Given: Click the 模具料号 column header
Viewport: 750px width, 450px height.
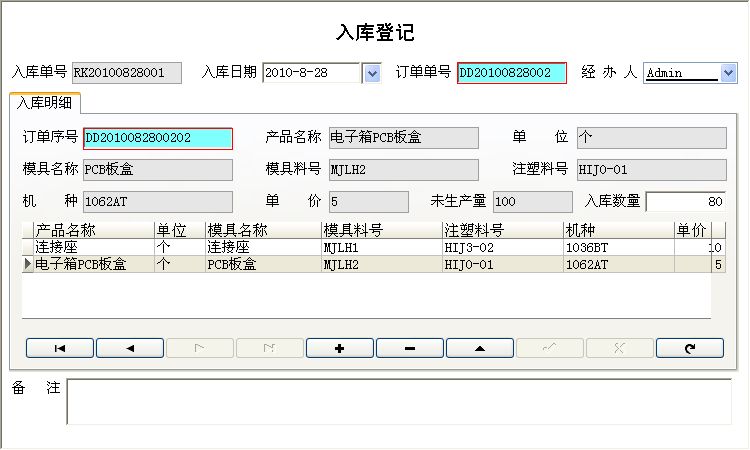Looking at the screenshot, I should (x=382, y=230).
